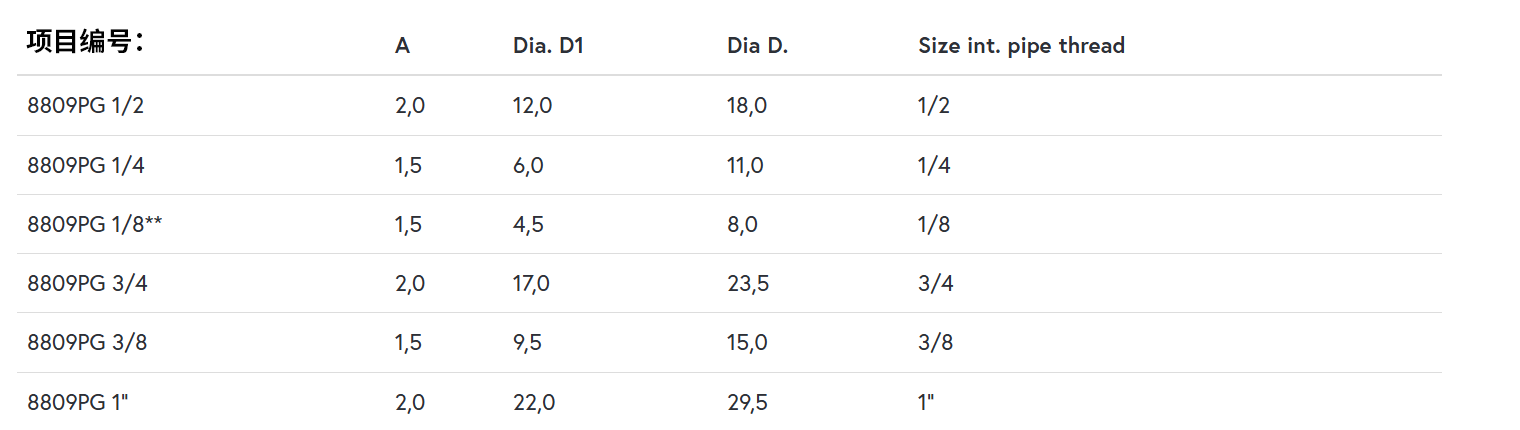The image size is (1520, 430).
Task: Select item number 8809PG 1"
Action: [x=78, y=403]
